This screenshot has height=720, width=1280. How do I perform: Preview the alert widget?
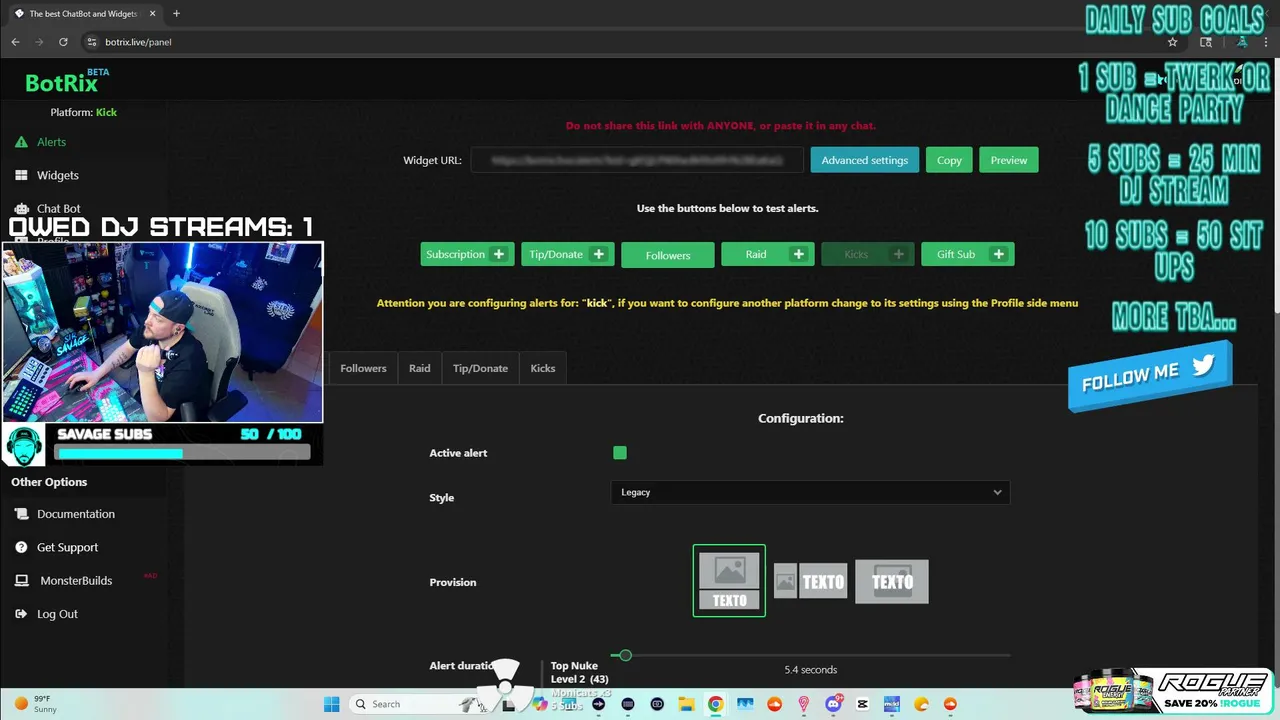tap(1009, 160)
